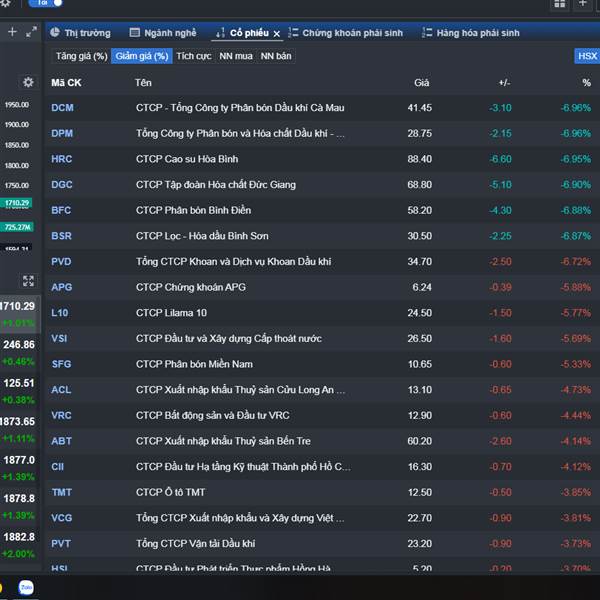Click change -6.60 in HRC row
This screenshot has height=600, width=600.
pos(501,159)
